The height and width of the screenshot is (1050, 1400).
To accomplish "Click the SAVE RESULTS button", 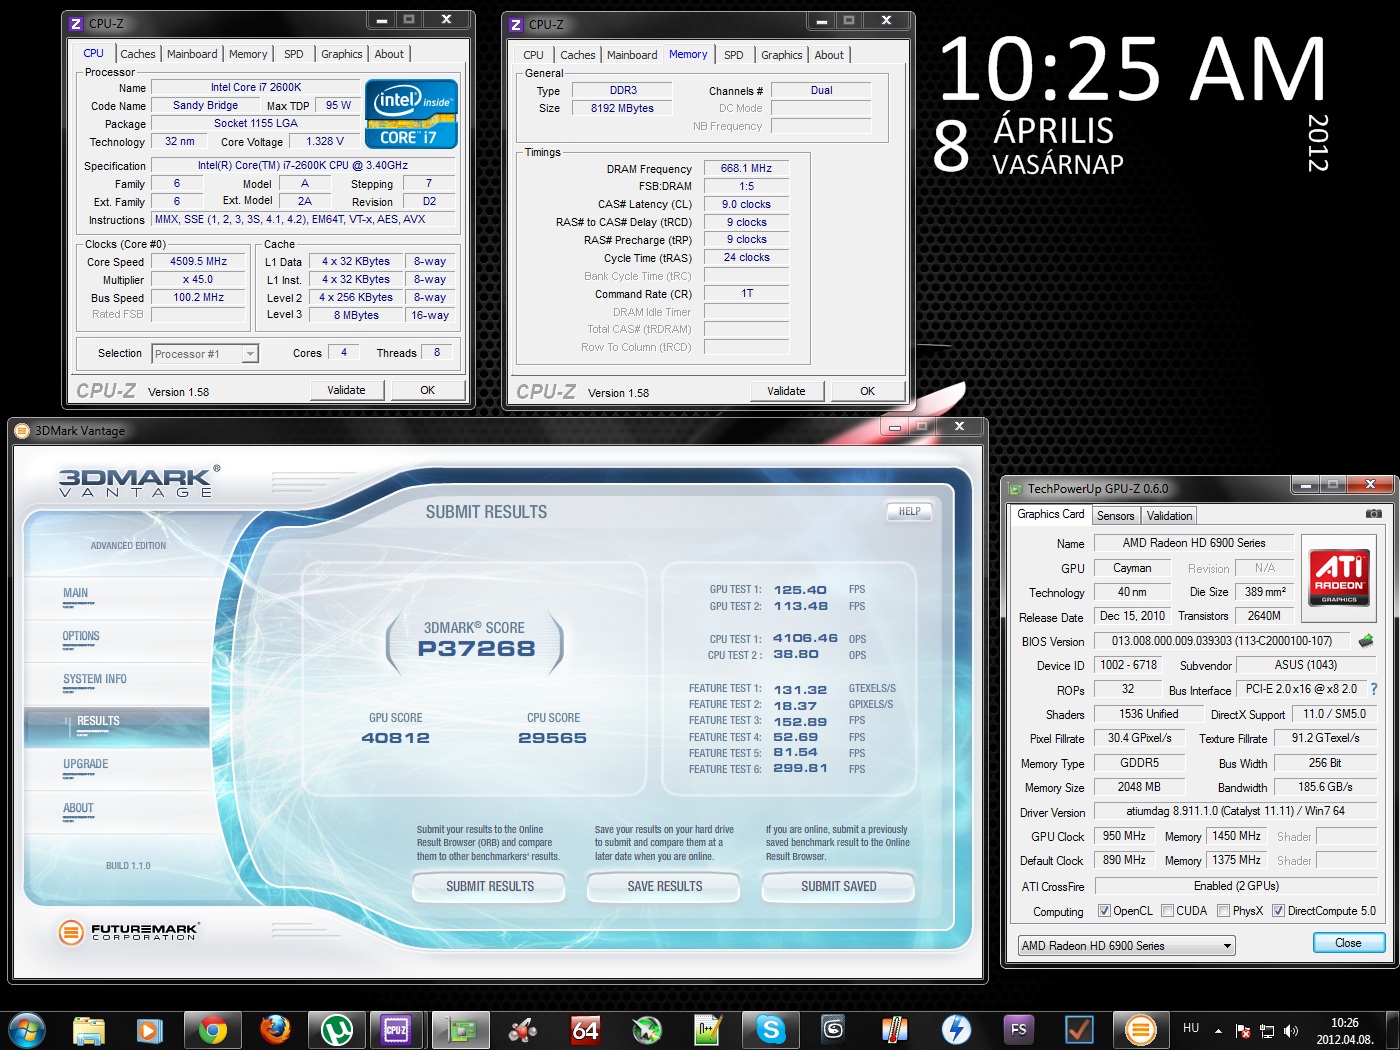I will click(x=665, y=886).
